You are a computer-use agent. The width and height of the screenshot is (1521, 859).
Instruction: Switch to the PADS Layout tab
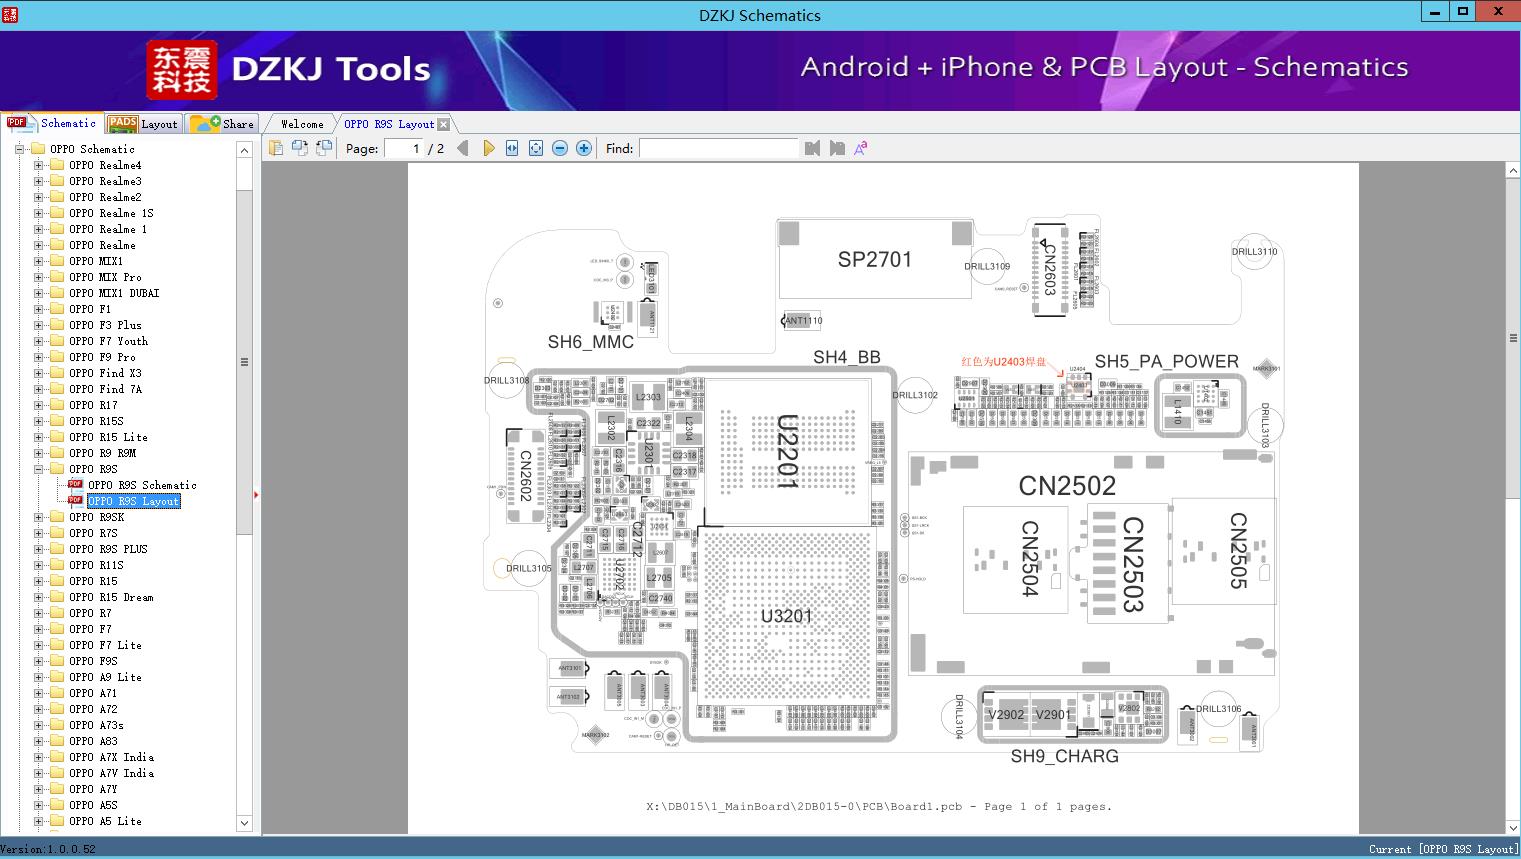(x=142, y=123)
